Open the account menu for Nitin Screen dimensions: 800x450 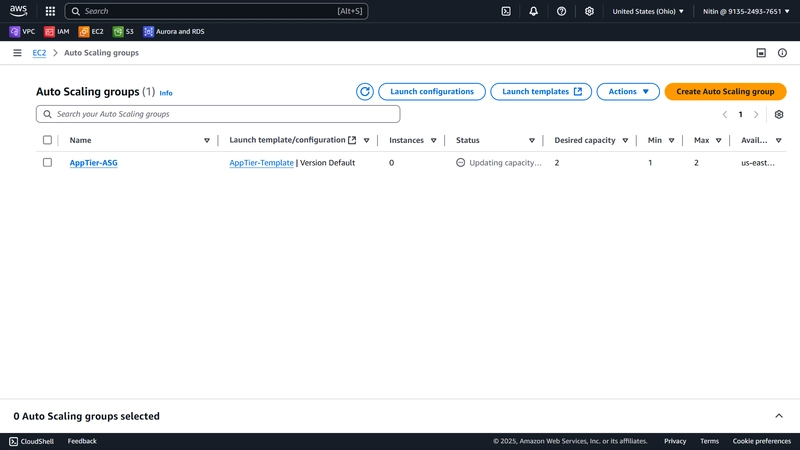tap(746, 11)
